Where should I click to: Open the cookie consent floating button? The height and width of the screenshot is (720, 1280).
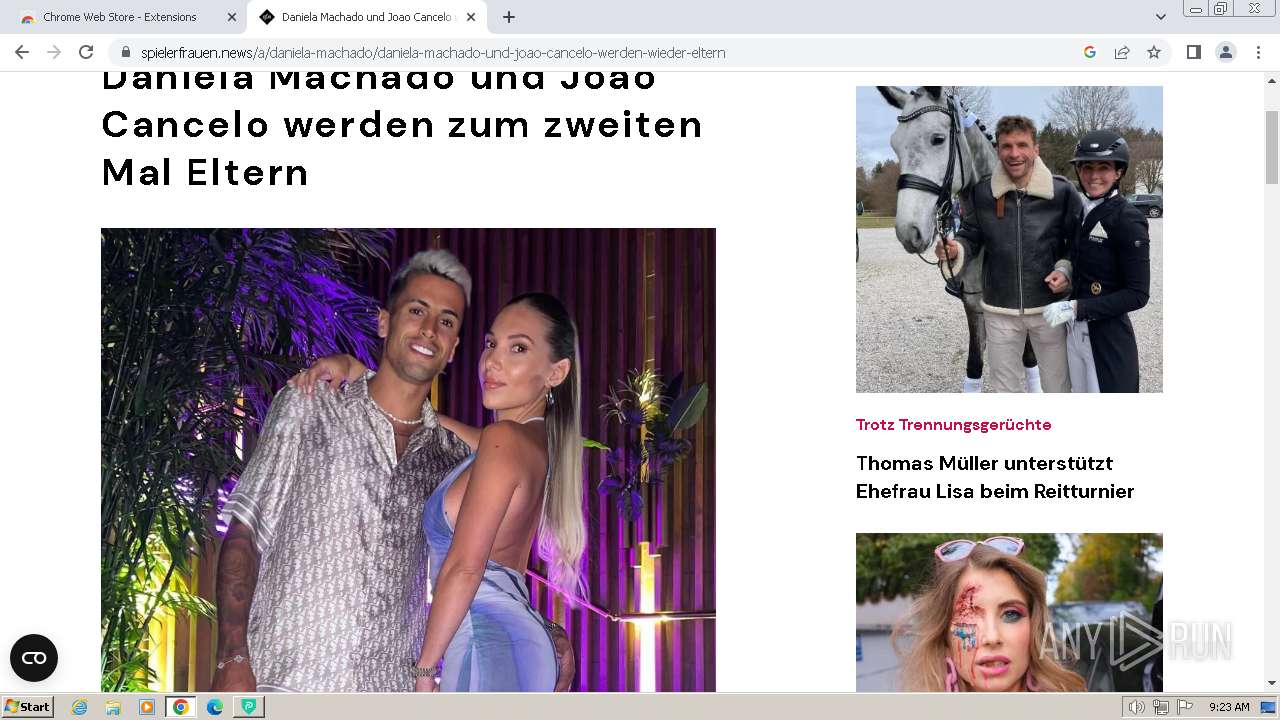click(x=34, y=658)
